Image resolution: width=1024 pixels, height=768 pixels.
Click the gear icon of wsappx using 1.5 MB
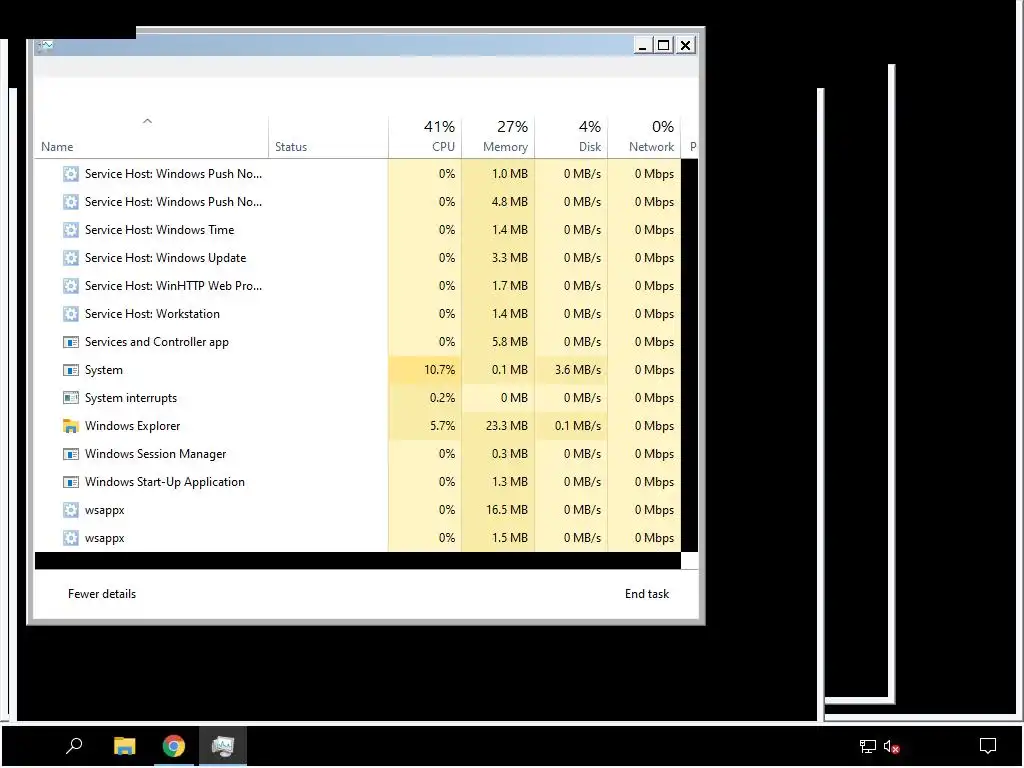[71, 538]
